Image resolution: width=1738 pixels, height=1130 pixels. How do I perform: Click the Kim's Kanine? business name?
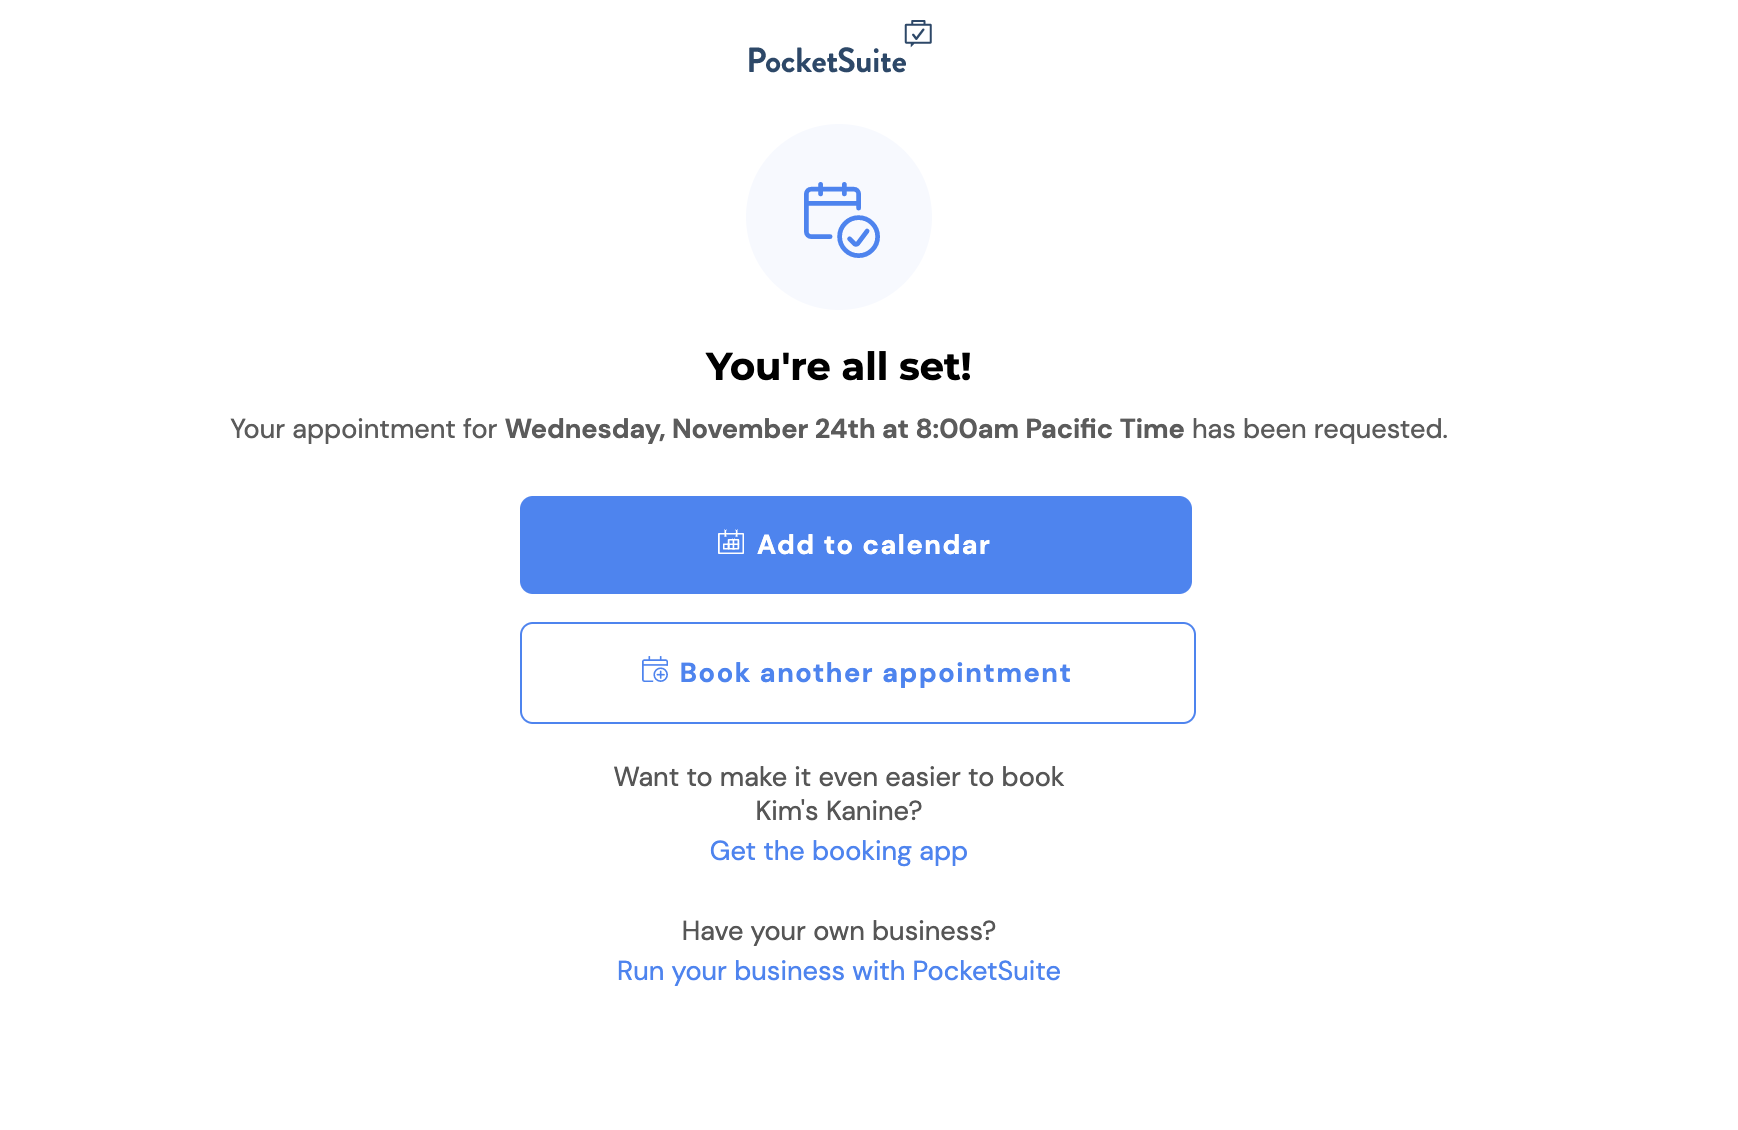point(838,811)
